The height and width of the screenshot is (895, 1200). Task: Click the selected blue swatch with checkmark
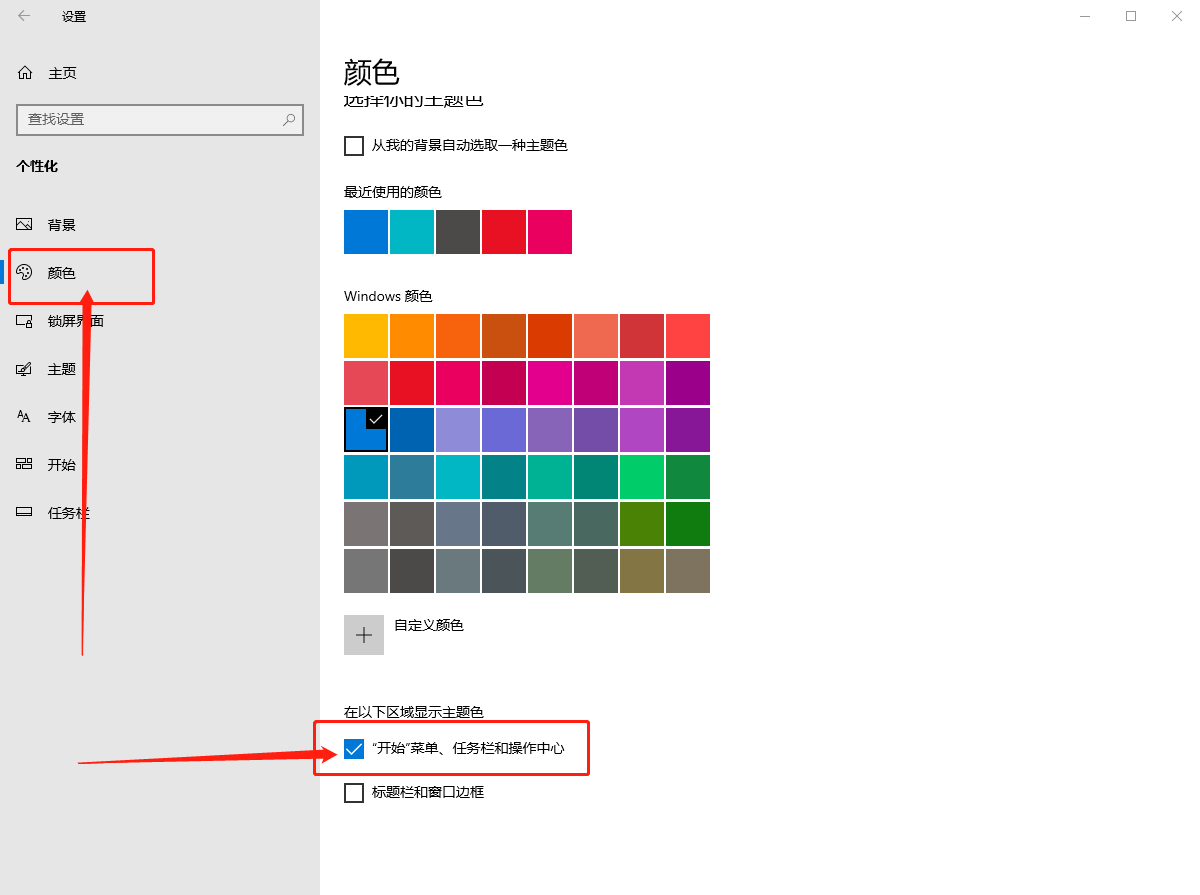(x=366, y=430)
